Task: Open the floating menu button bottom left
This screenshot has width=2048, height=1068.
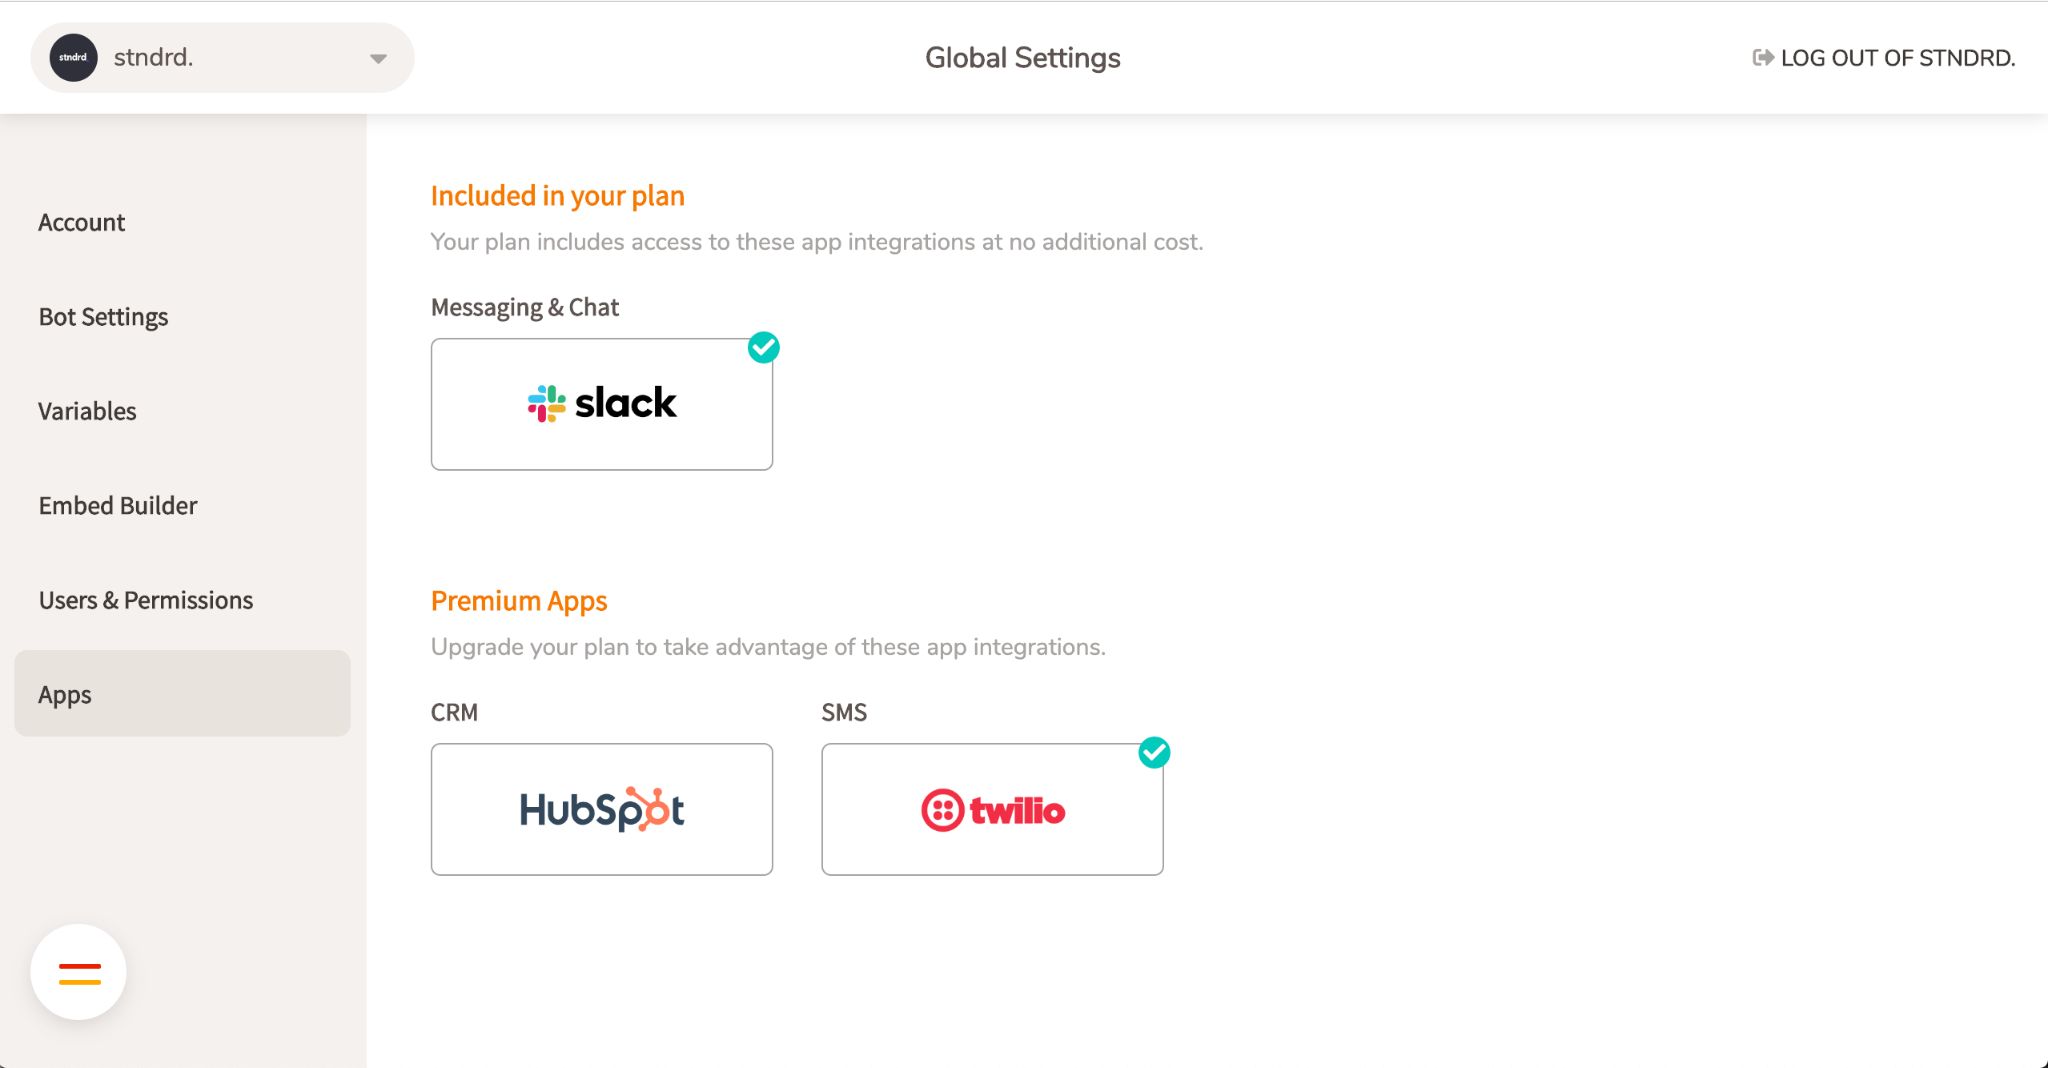Action: [x=78, y=971]
